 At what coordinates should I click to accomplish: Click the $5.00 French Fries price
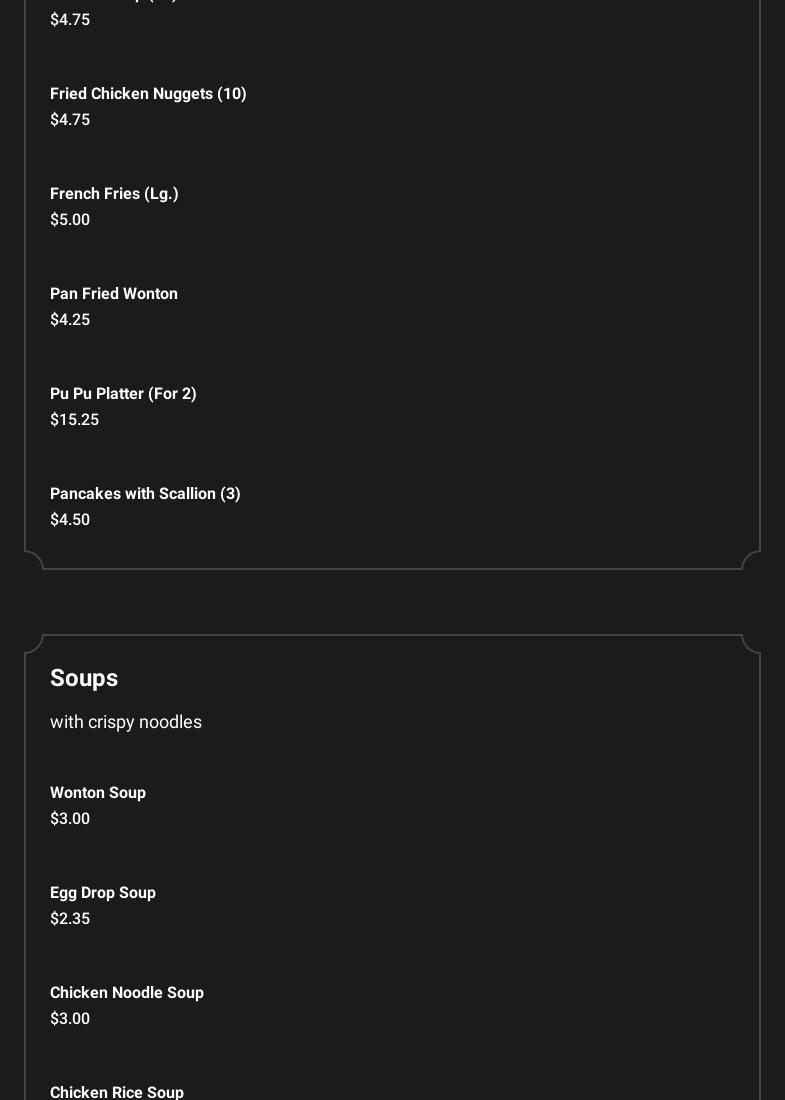tap(70, 220)
